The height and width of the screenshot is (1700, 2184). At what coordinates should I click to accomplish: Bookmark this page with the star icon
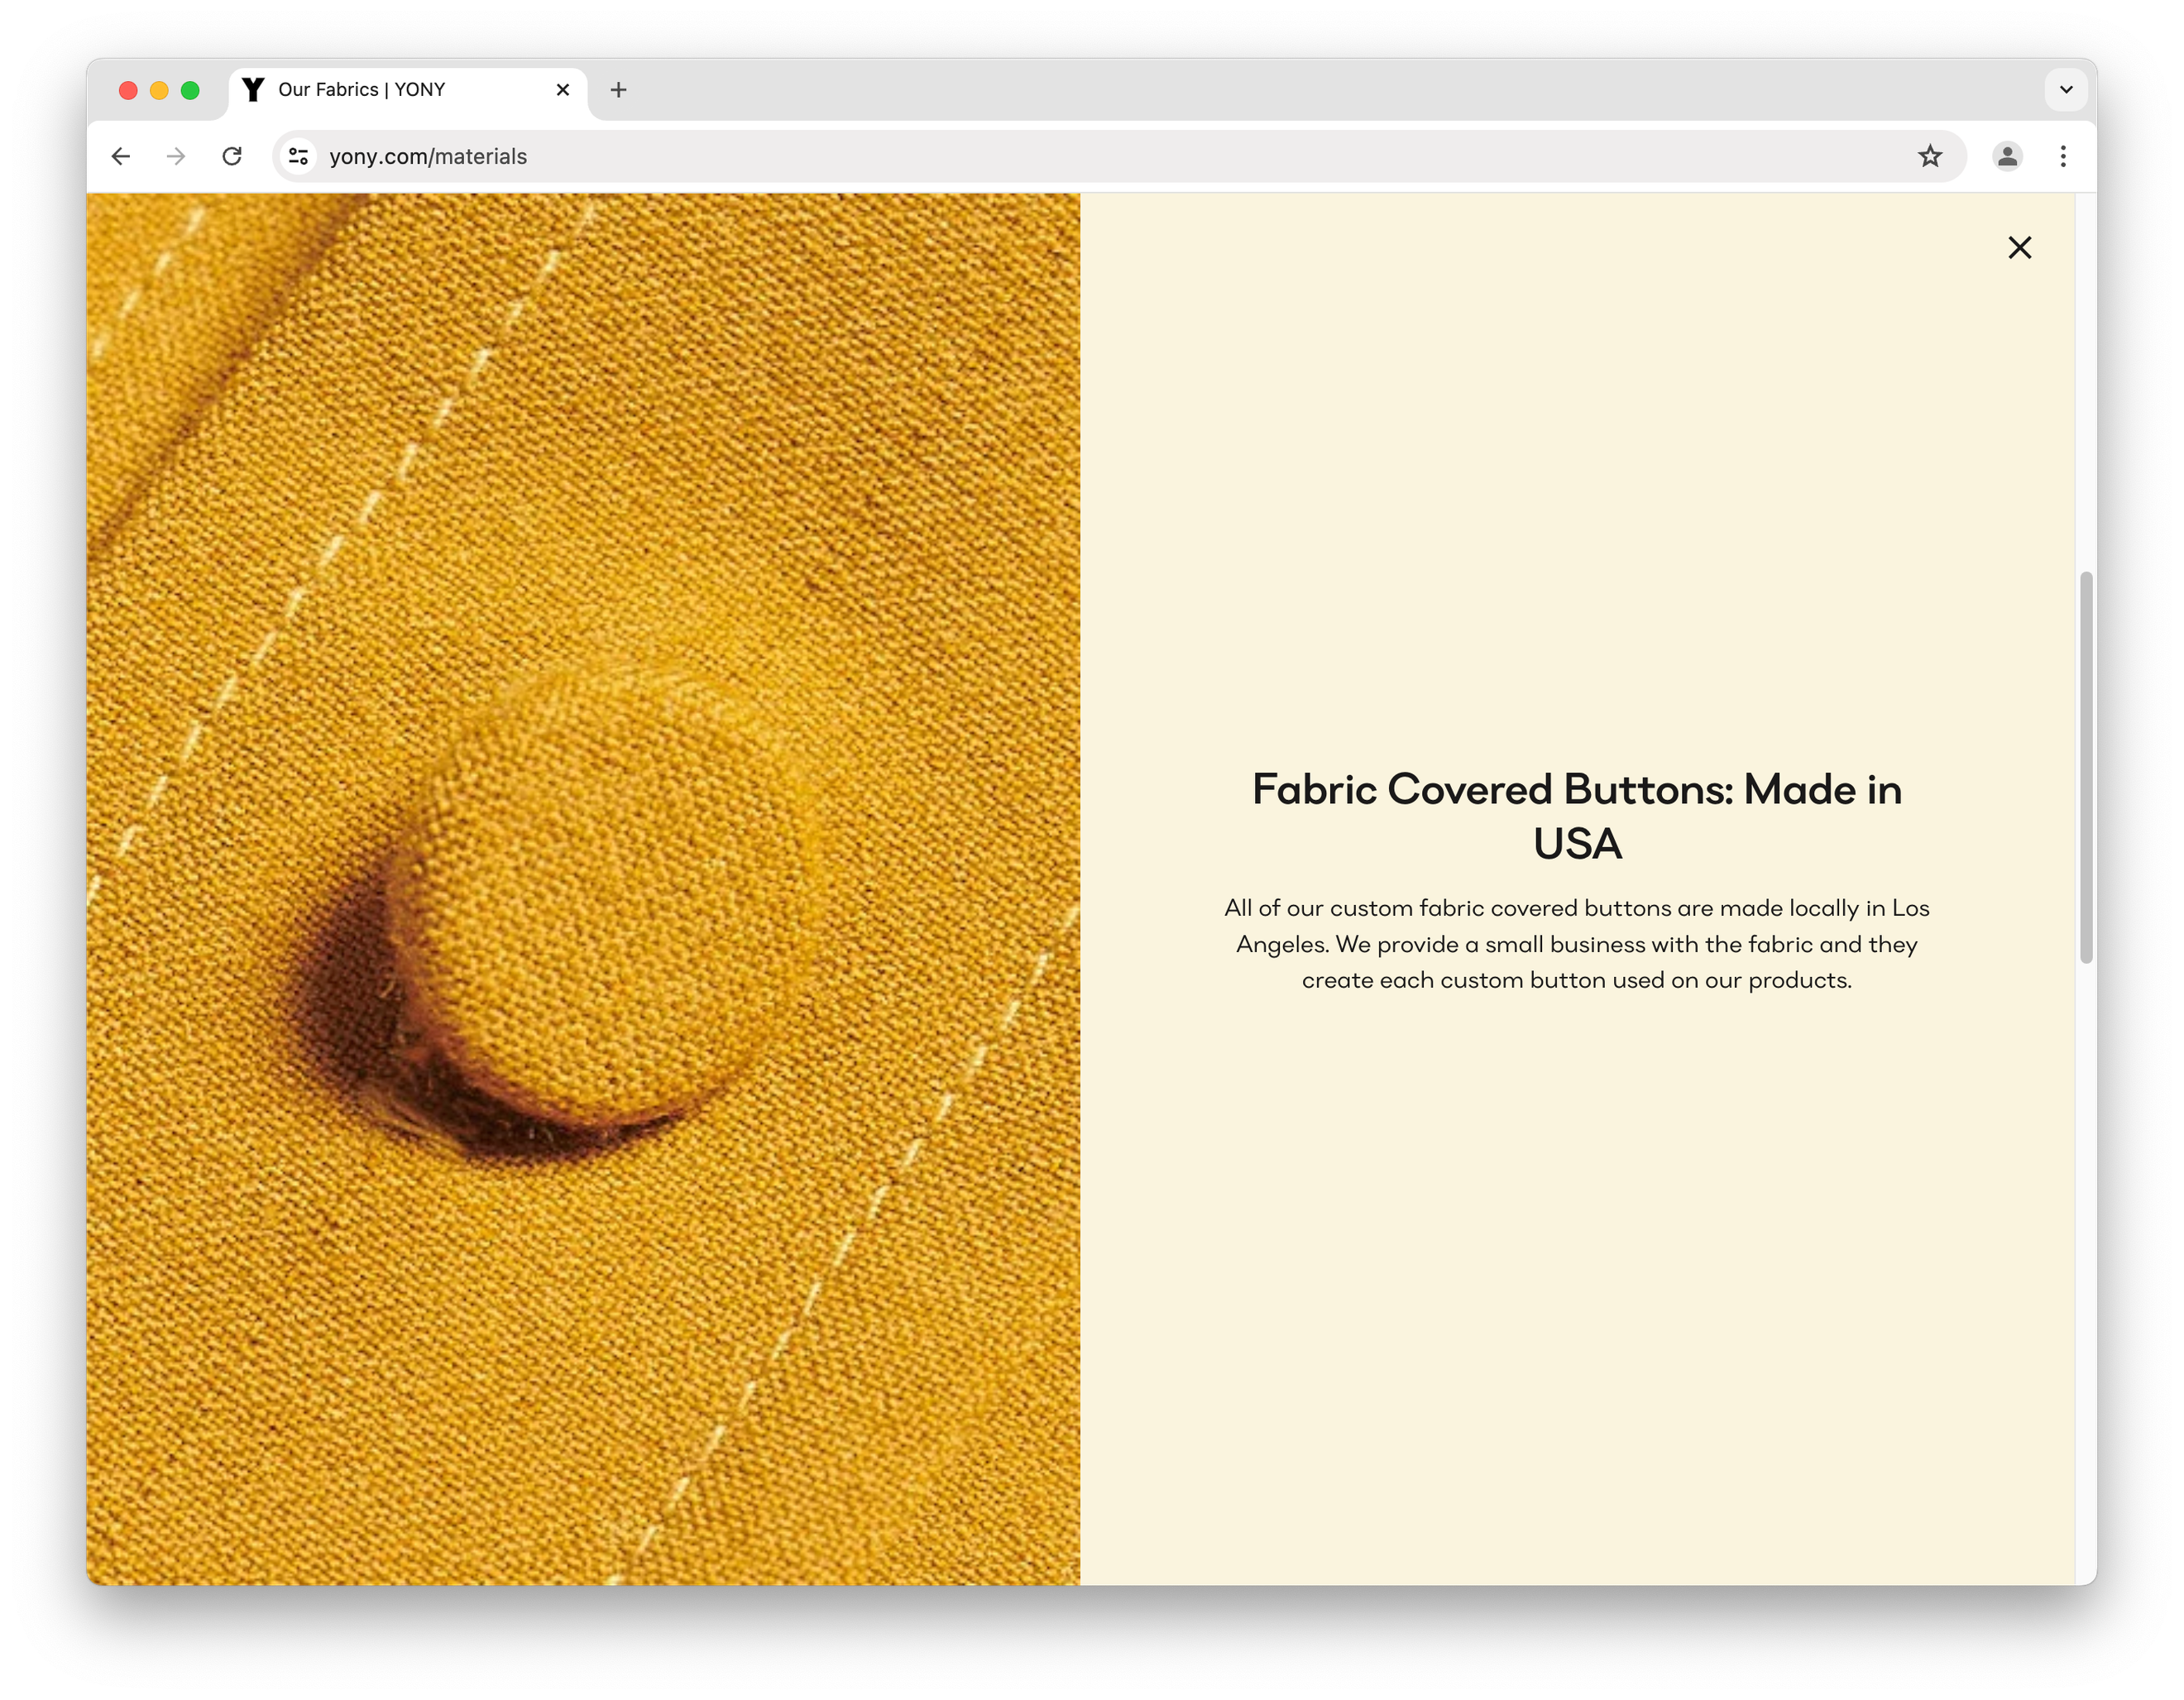pyautogui.click(x=1929, y=156)
